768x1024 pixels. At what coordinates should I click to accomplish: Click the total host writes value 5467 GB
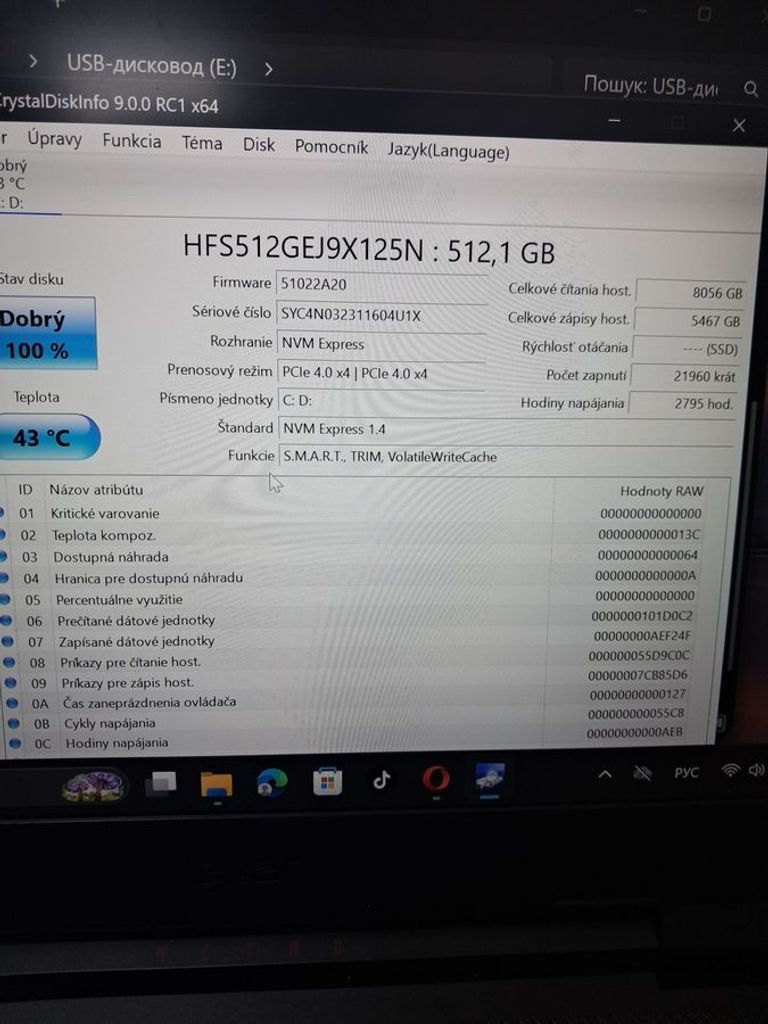click(690, 321)
